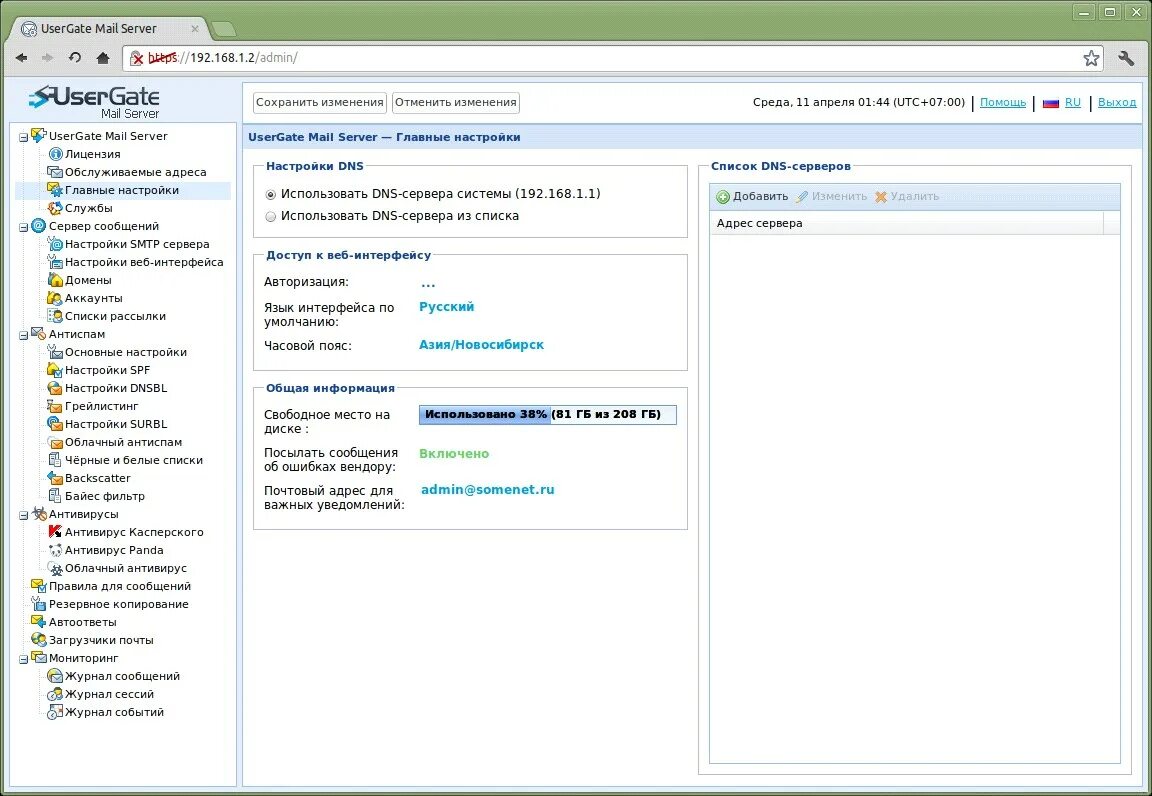Collapse the Антиспам tree node
This screenshot has width=1152, height=796.
(x=24, y=336)
